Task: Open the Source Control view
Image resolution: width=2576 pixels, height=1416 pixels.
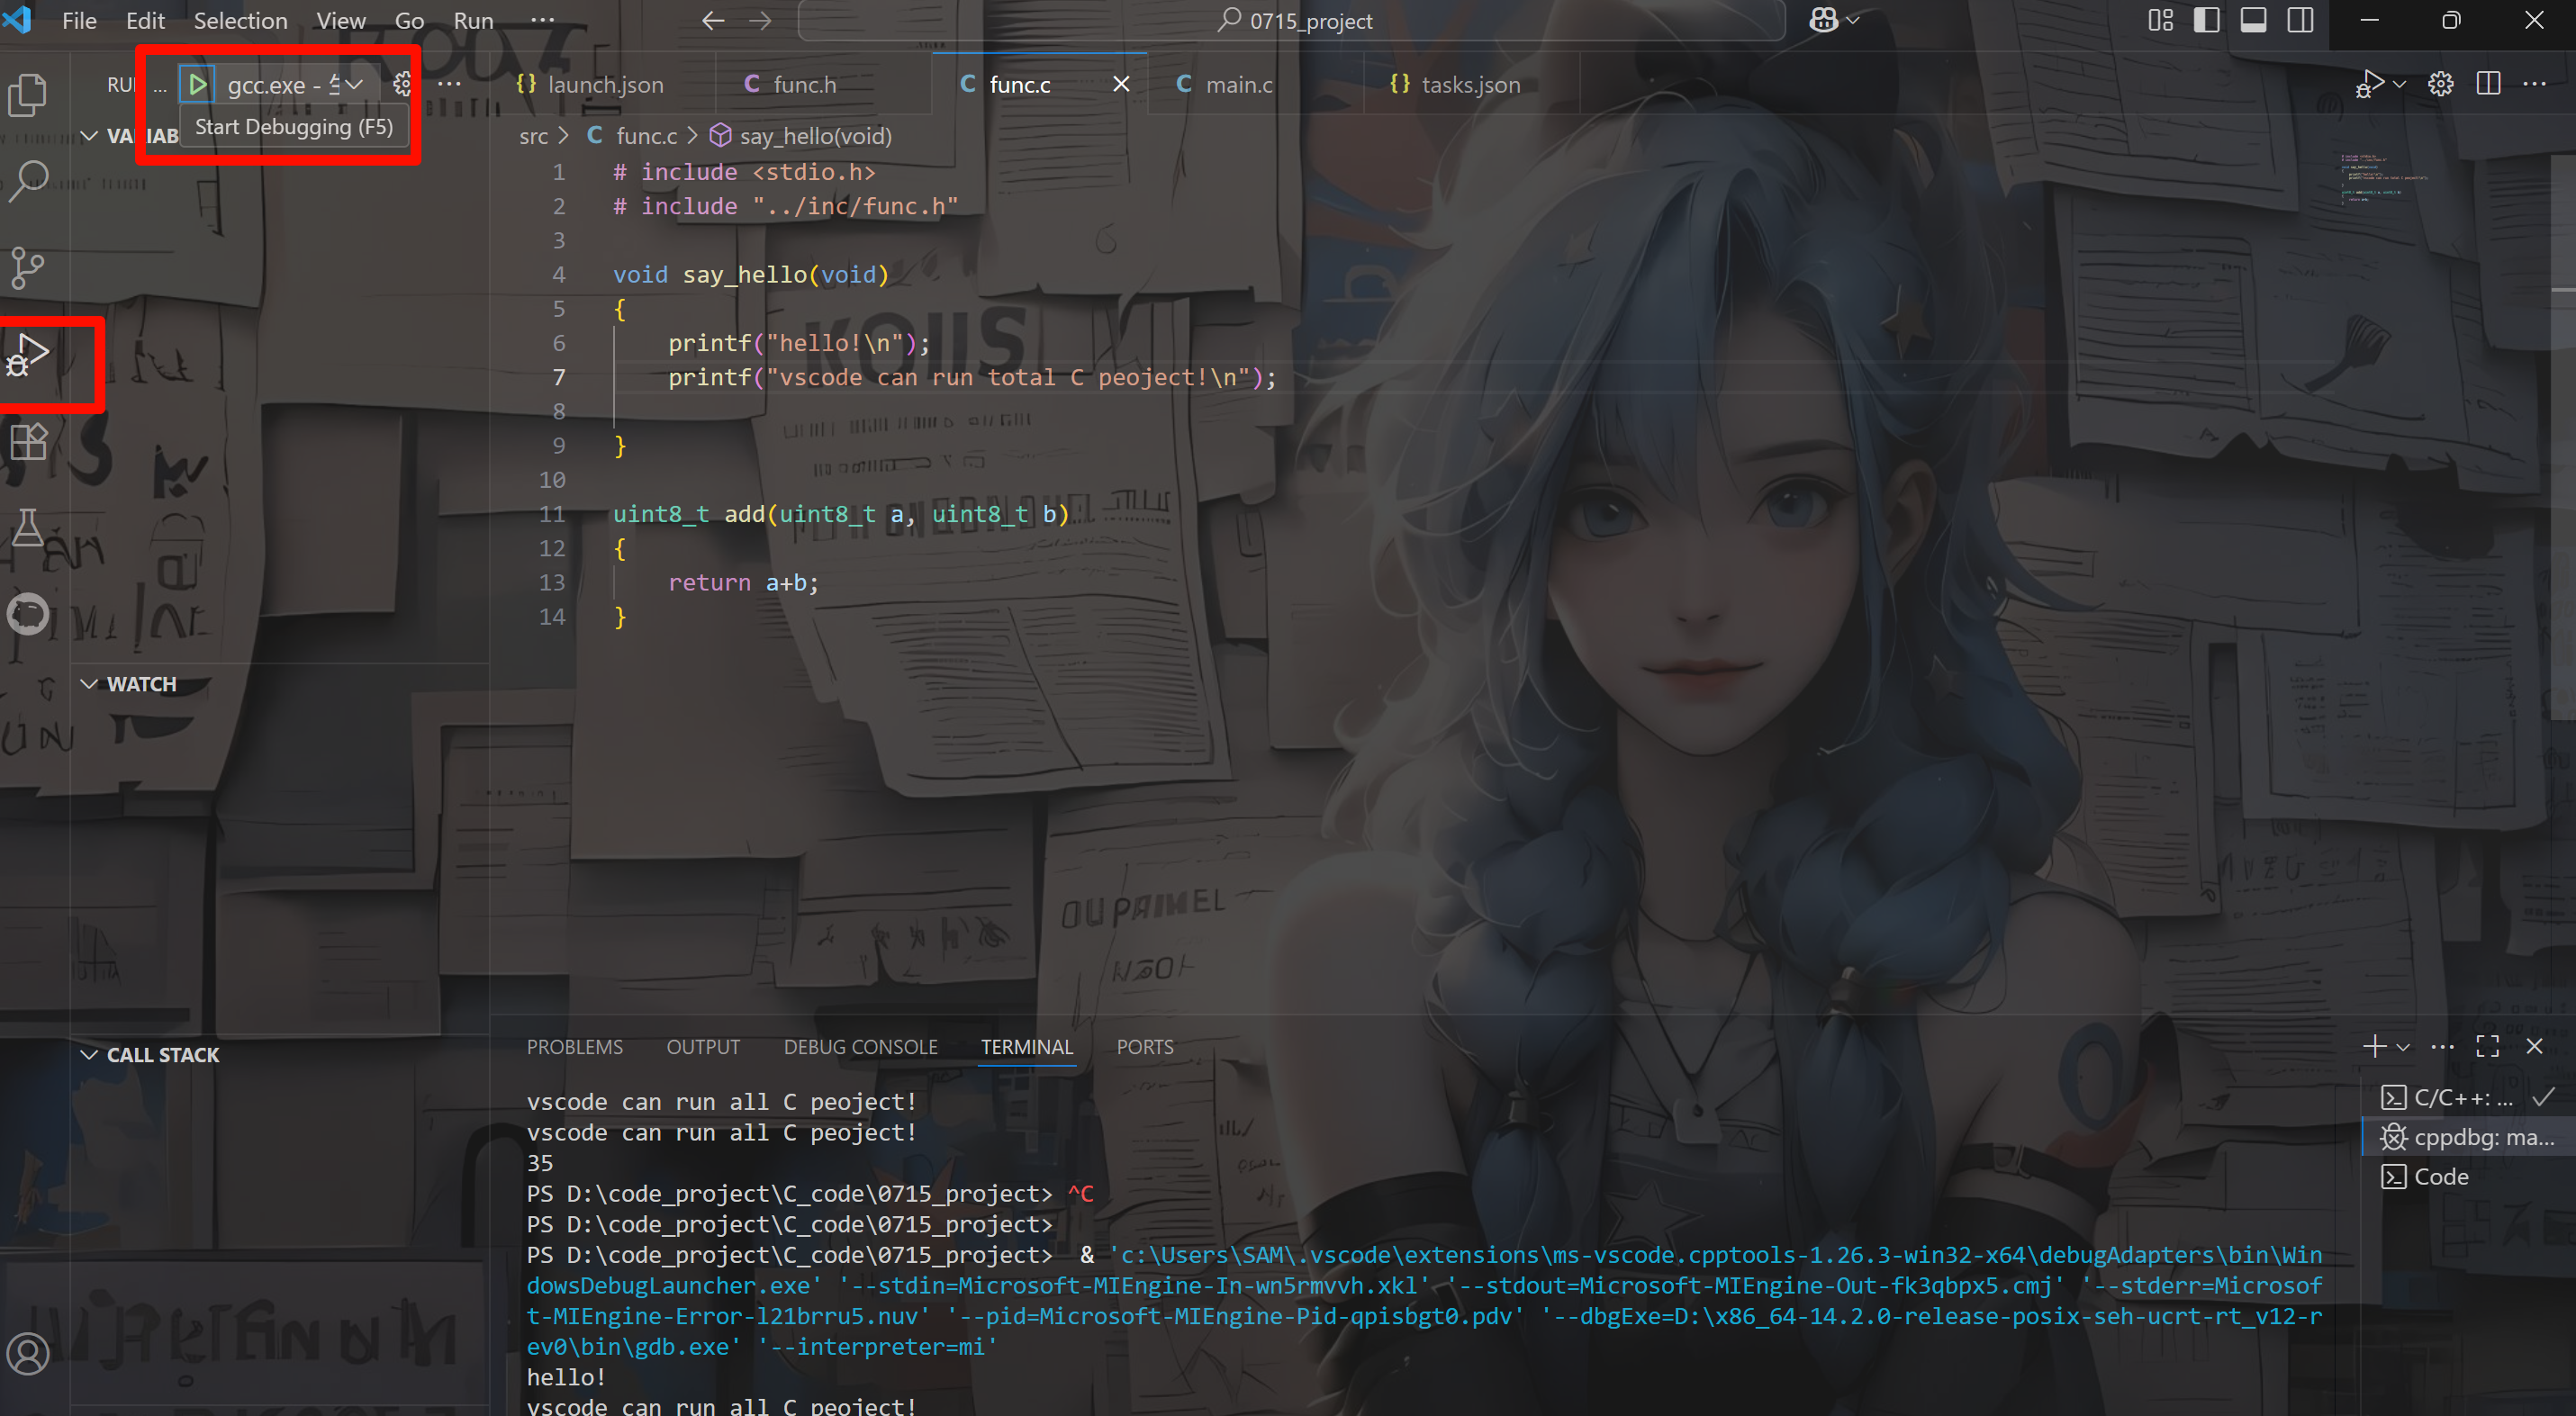Action: pos(28,267)
